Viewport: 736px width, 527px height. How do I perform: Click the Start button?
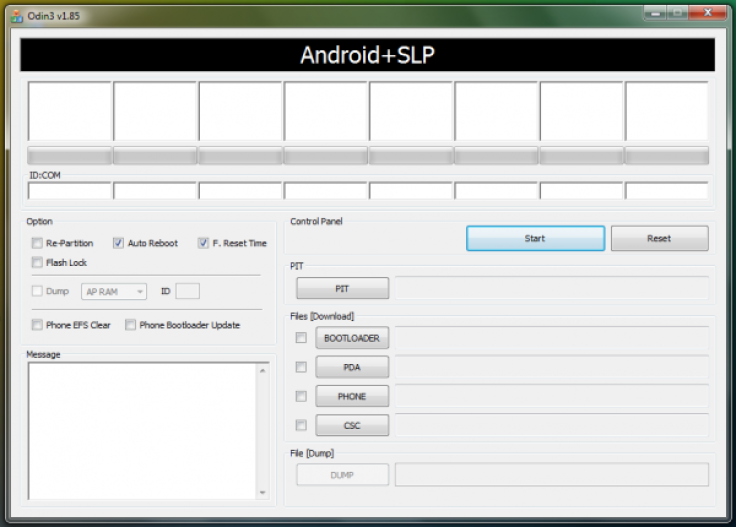(535, 238)
